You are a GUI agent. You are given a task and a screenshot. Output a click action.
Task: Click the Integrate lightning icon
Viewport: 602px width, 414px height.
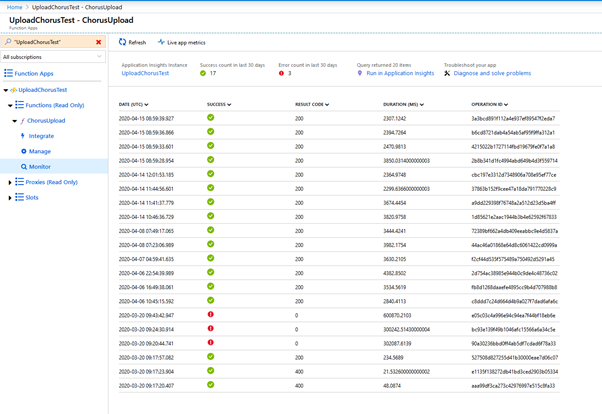point(23,136)
